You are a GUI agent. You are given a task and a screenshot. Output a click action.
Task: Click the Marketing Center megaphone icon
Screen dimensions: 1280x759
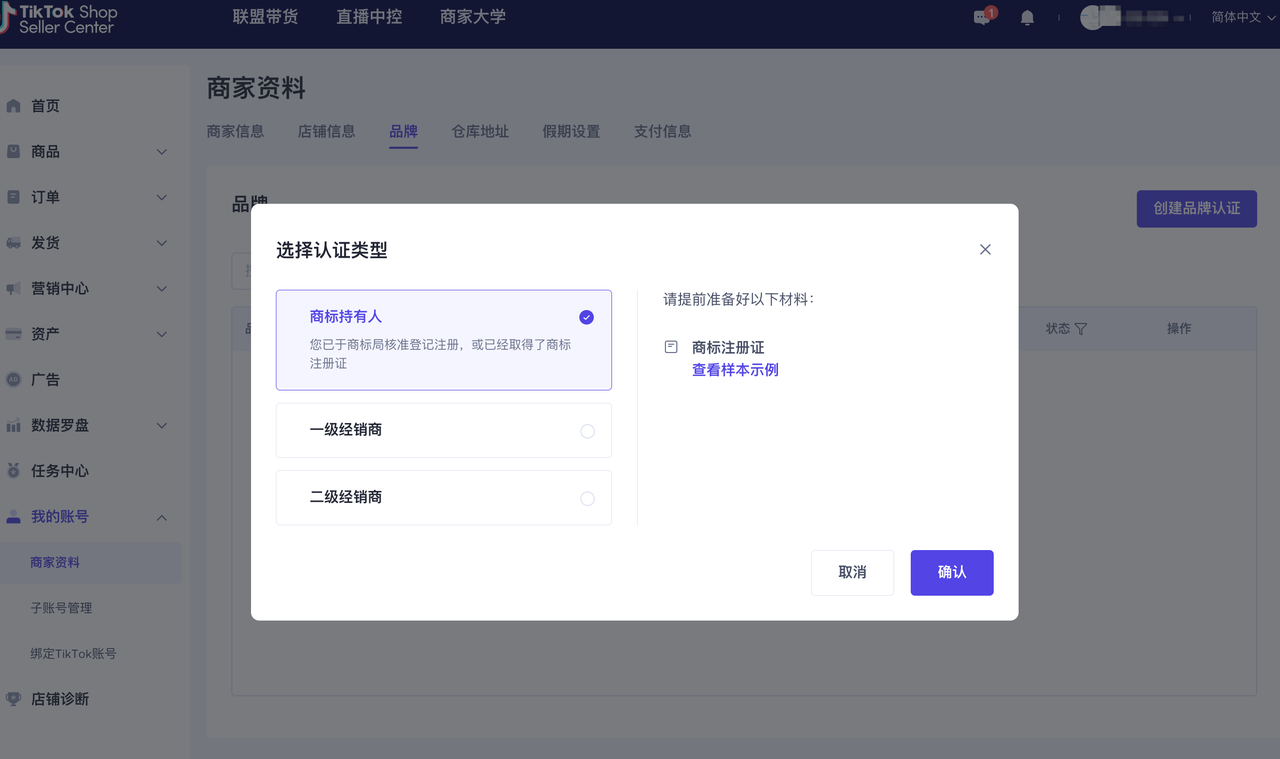[x=14, y=289]
